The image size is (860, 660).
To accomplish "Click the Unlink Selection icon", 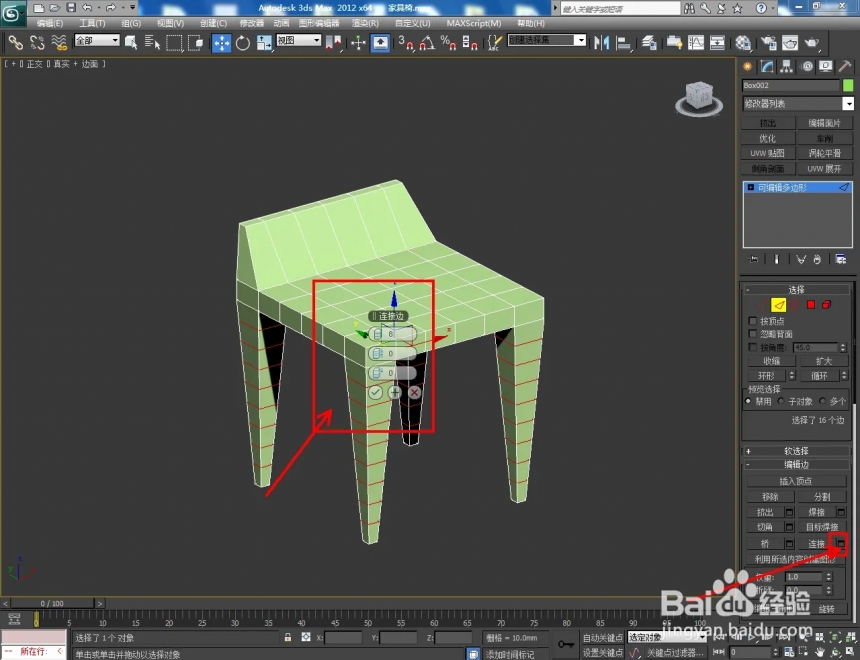I will click(37, 42).
